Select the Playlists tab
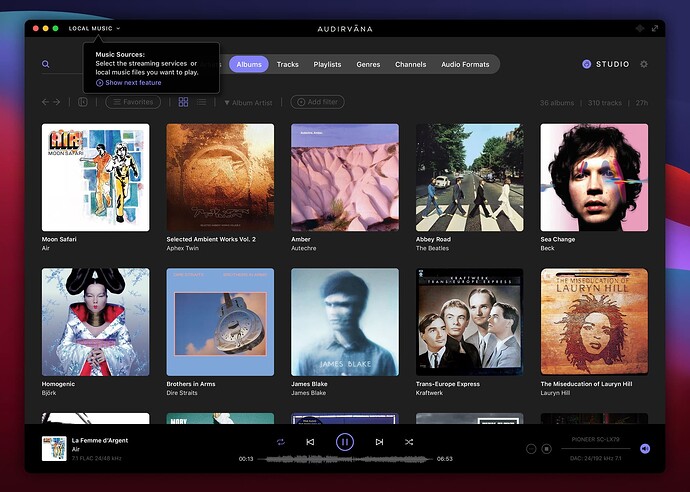The image size is (690, 492). pyautogui.click(x=327, y=64)
